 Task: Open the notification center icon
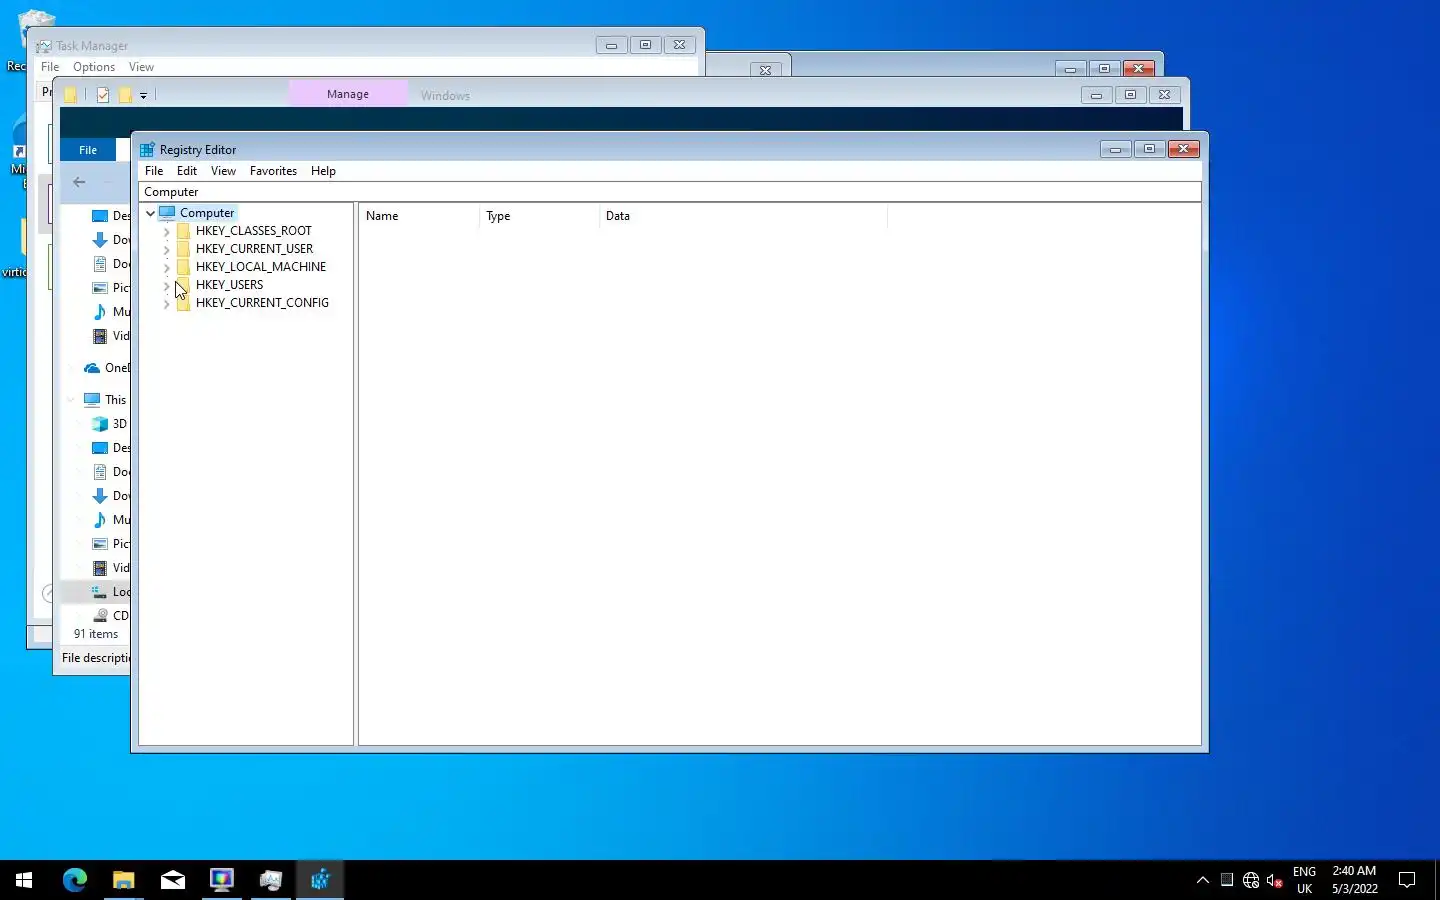pos(1407,881)
